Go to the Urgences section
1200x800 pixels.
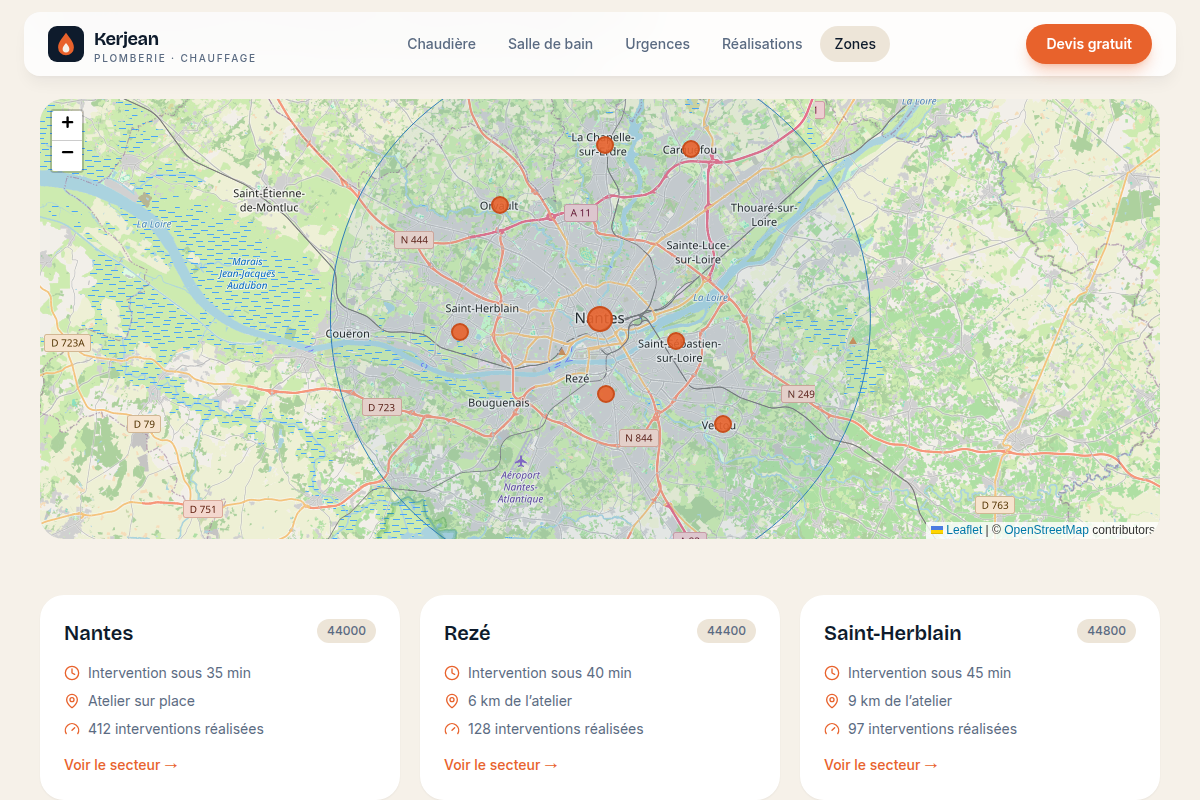pos(657,44)
